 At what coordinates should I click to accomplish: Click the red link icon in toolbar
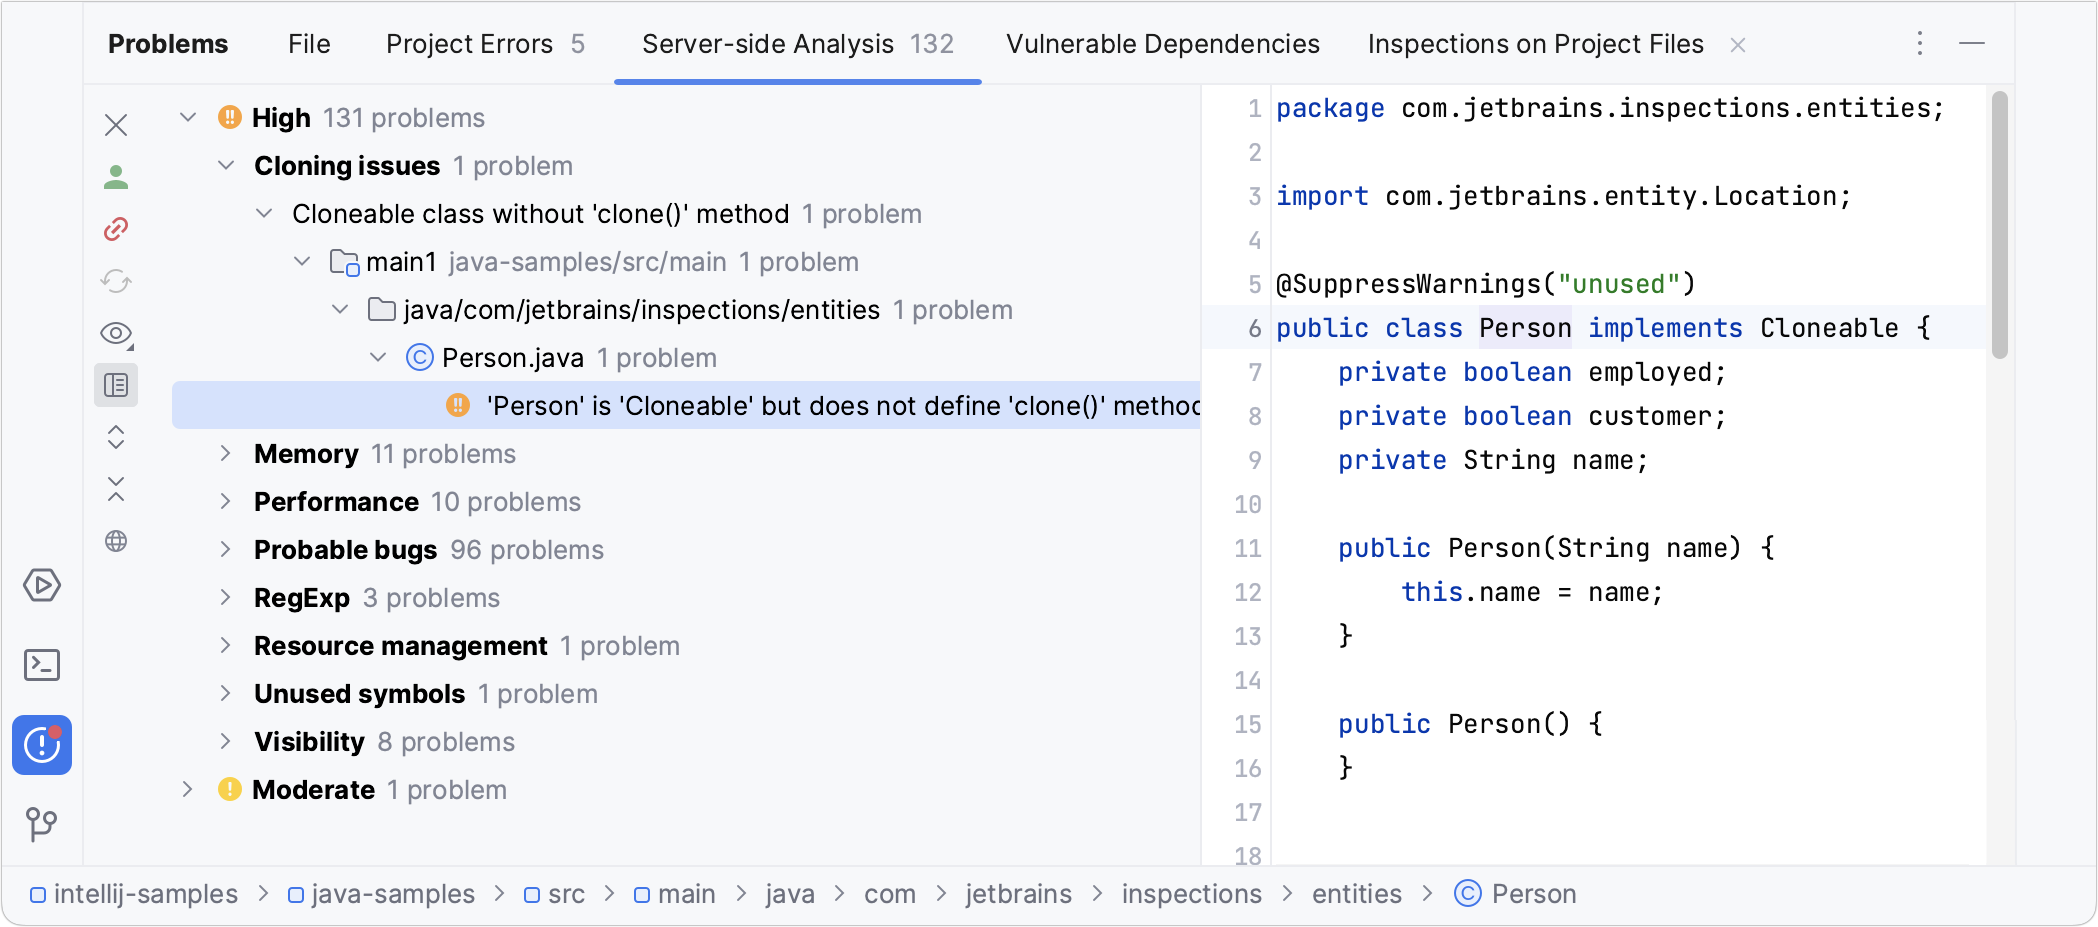tap(116, 229)
